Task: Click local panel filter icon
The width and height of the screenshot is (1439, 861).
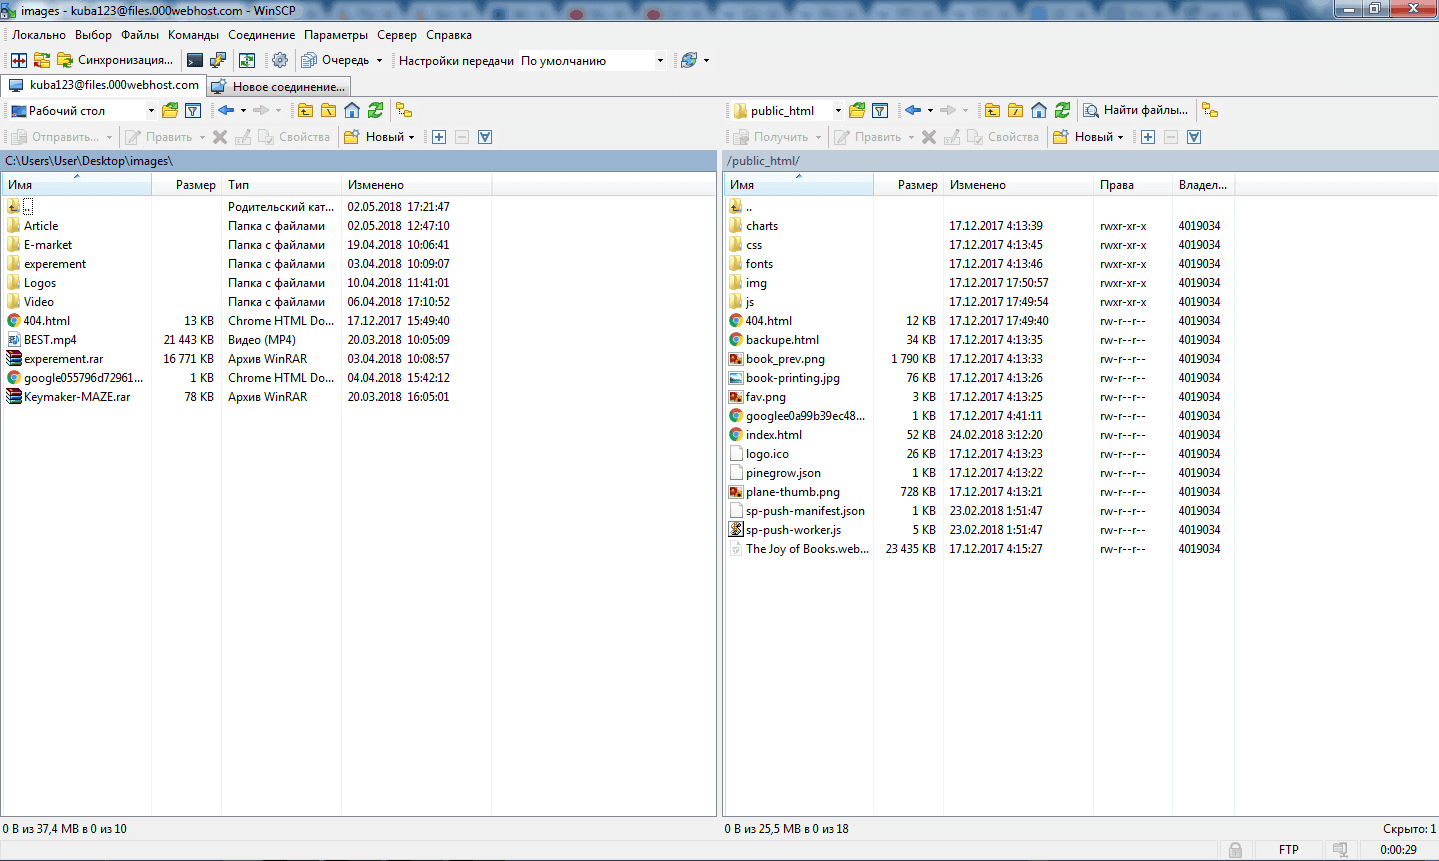Action: tap(193, 110)
